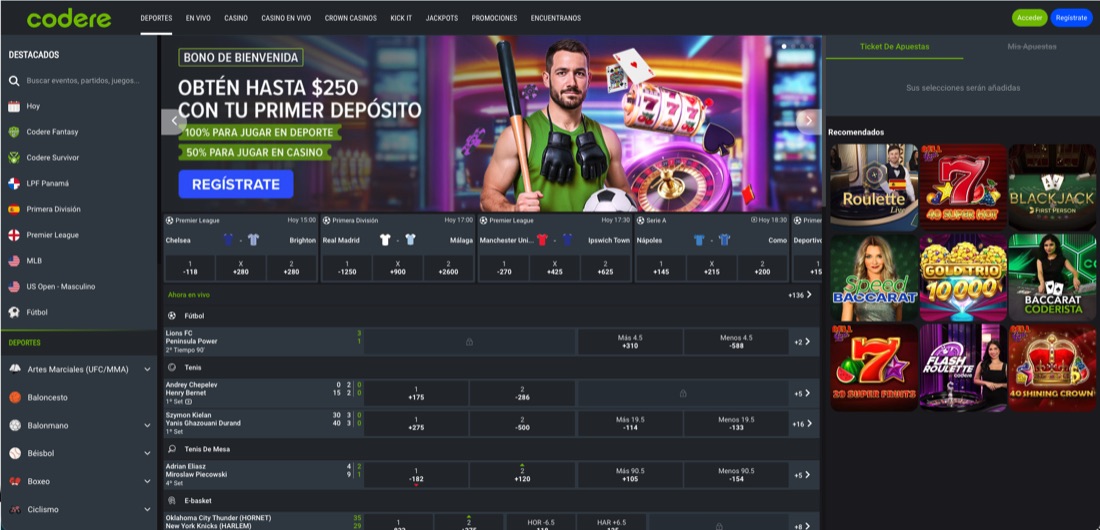Select MLB US flag icon
The height and width of the screenshot is (530, 1100).
(13, 260)
